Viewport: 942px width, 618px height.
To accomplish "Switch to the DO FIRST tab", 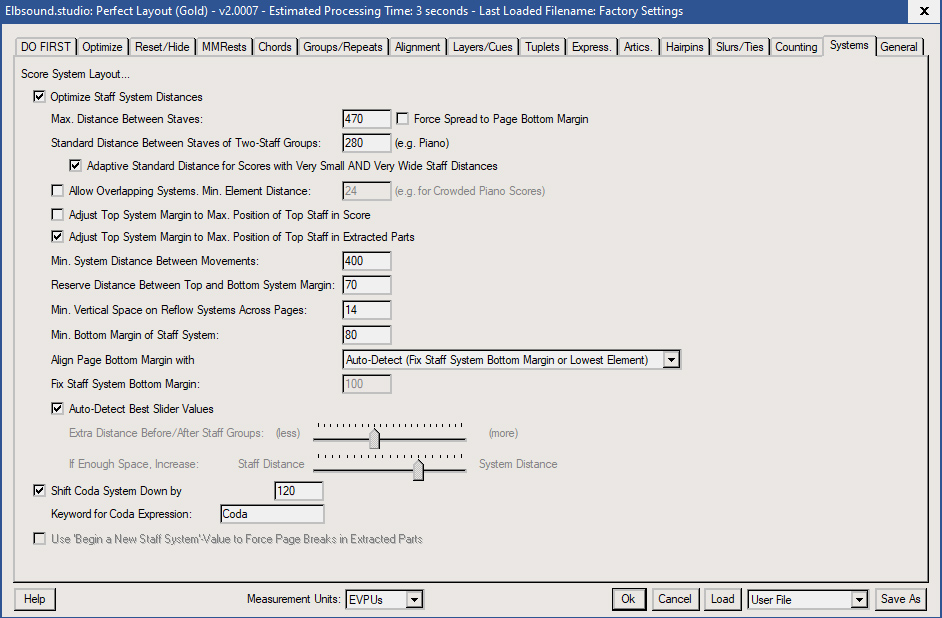I will pos(47,47).
